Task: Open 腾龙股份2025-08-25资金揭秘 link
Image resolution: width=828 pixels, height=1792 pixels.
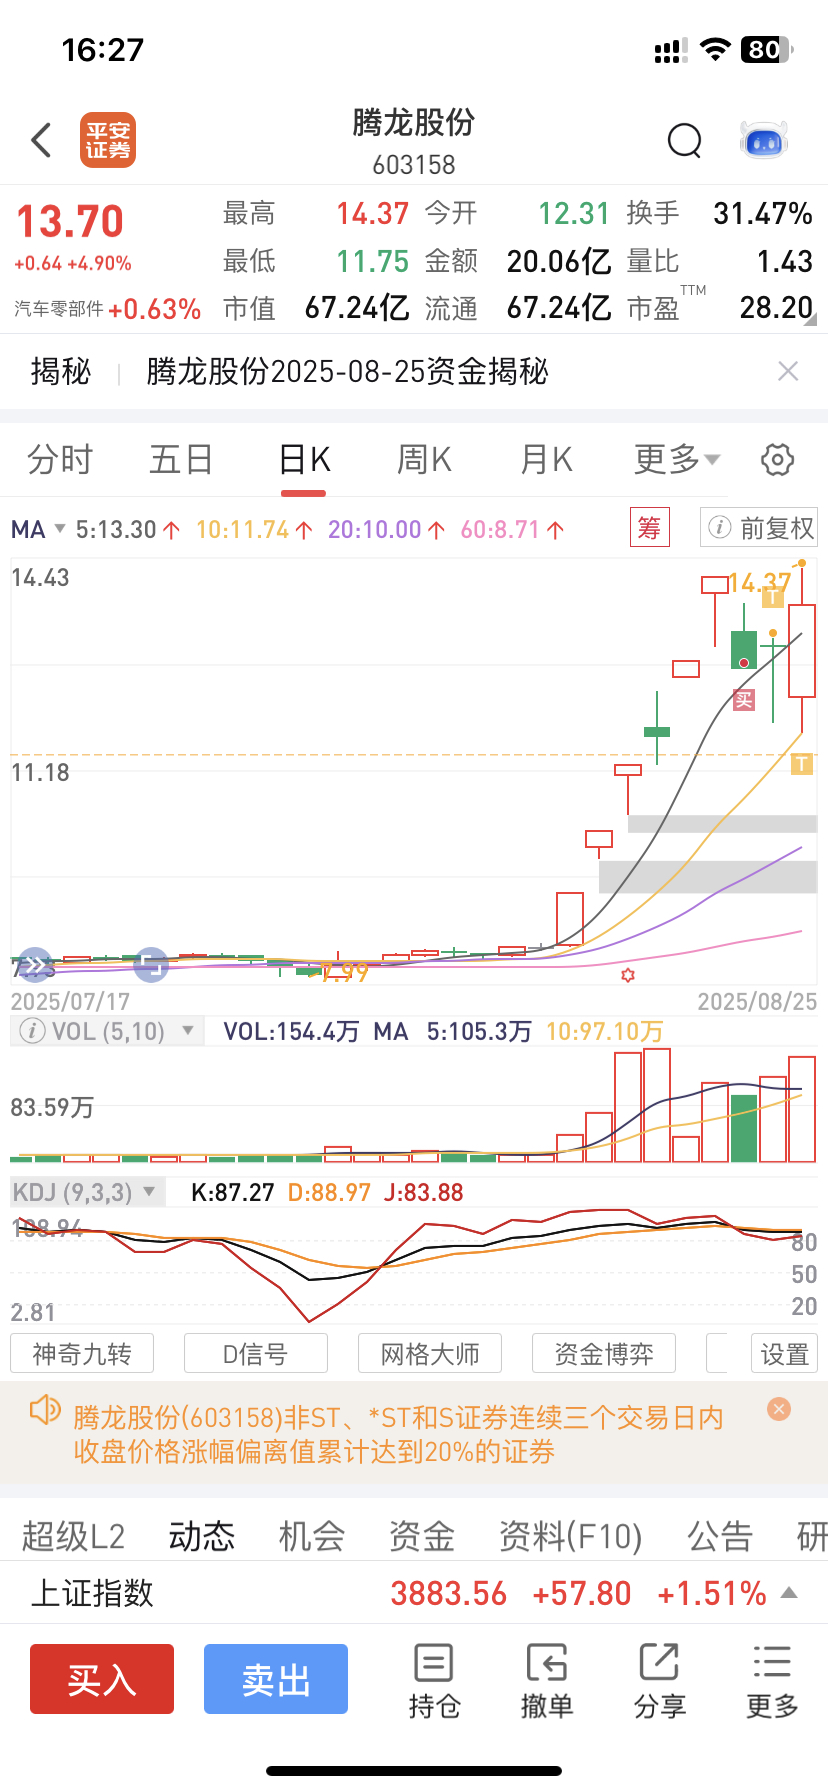Action: [x=348, y=371]
